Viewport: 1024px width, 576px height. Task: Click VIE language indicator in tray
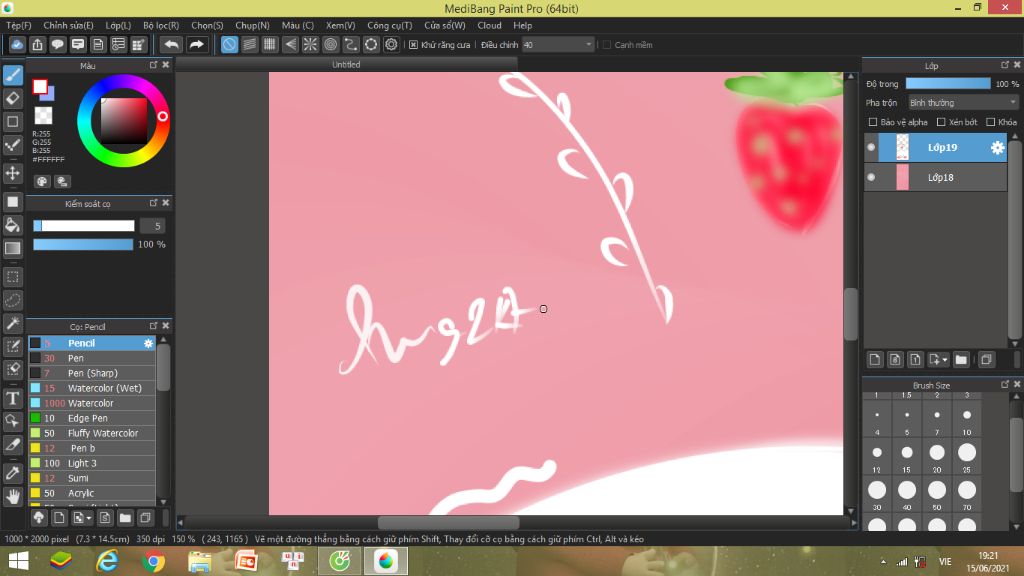click(x=945, y=562)
